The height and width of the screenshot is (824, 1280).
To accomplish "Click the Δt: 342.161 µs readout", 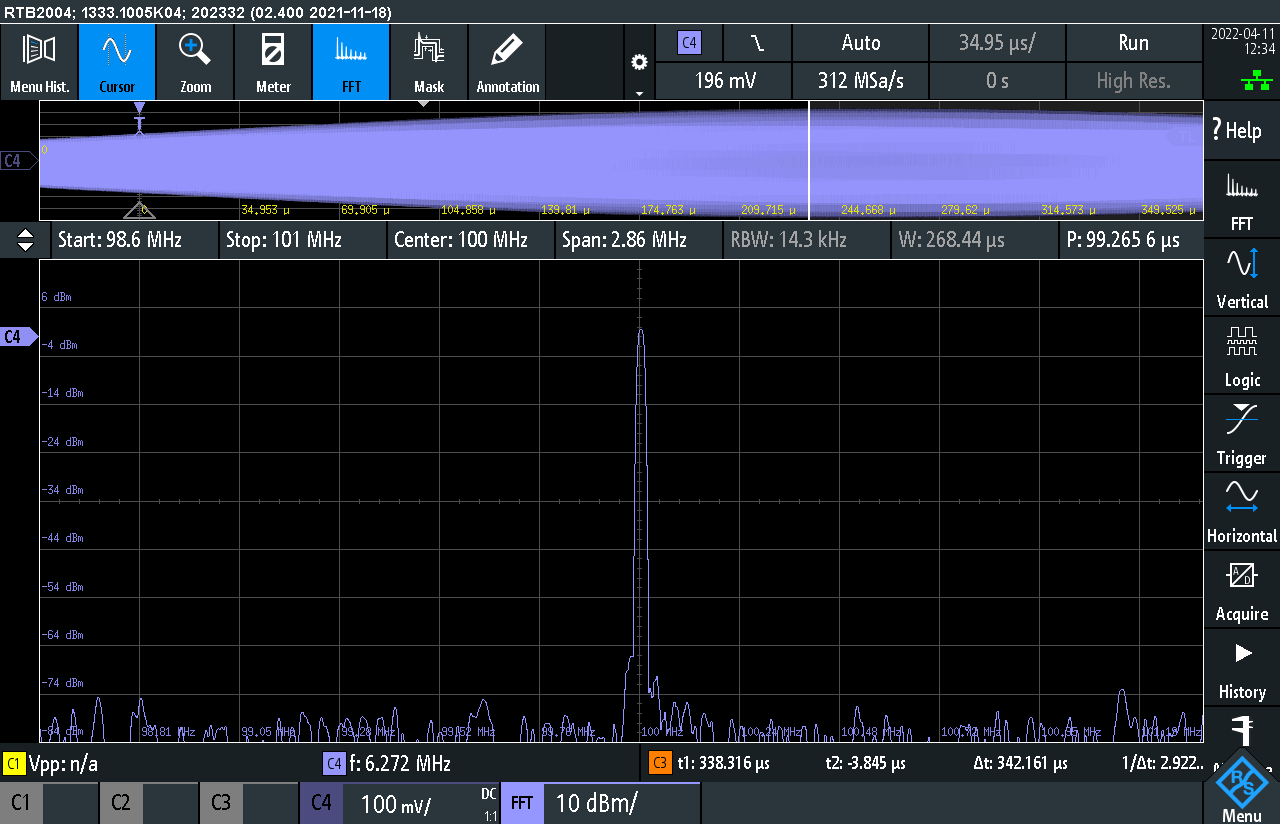I will point(1020,763).
